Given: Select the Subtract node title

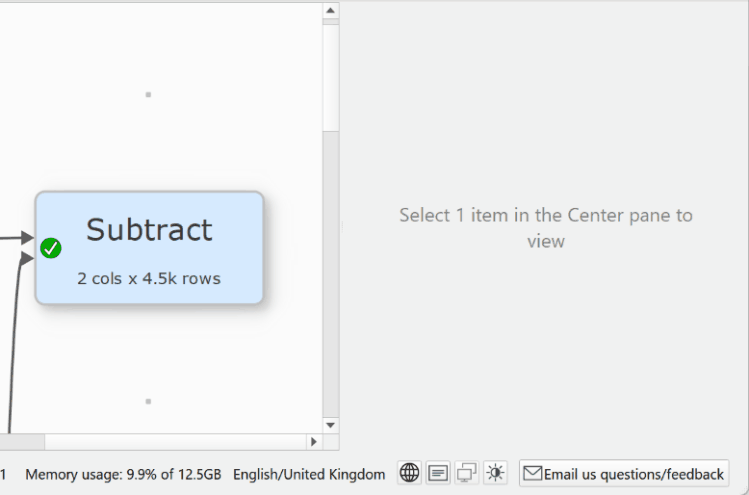Looking at the screenshot, I should click(149, 230).
